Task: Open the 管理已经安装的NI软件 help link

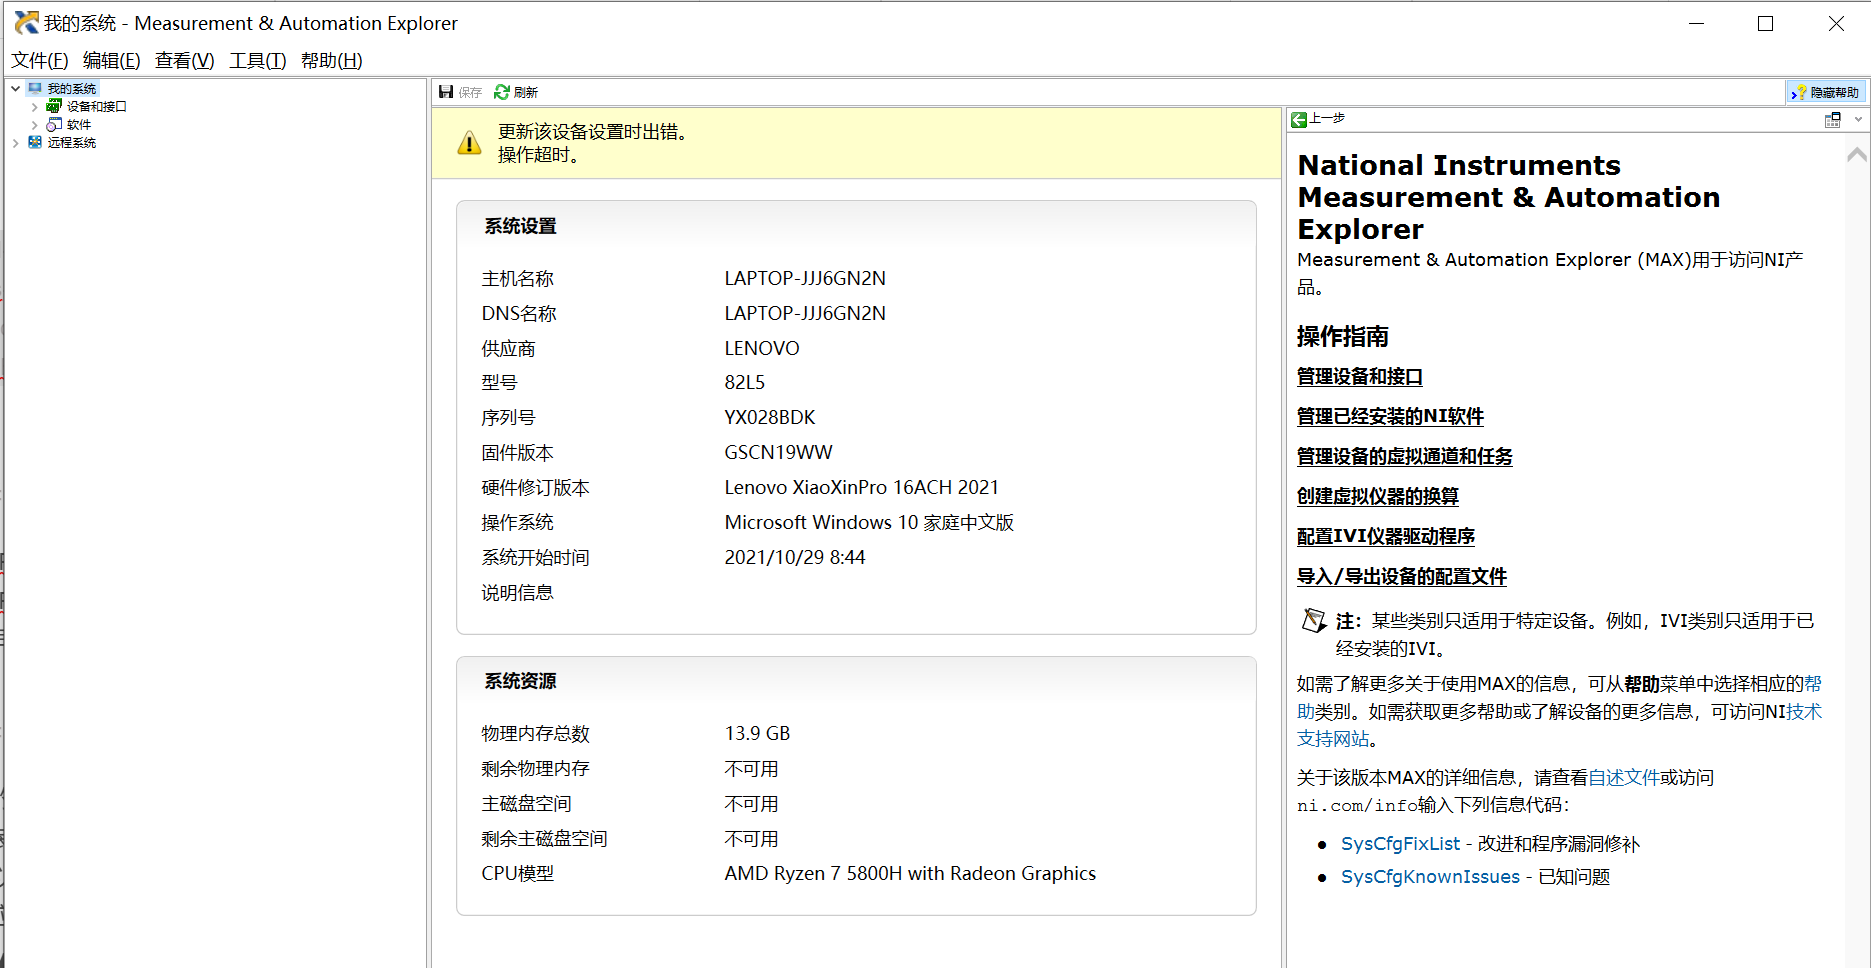Action: tap(1390, 417)
